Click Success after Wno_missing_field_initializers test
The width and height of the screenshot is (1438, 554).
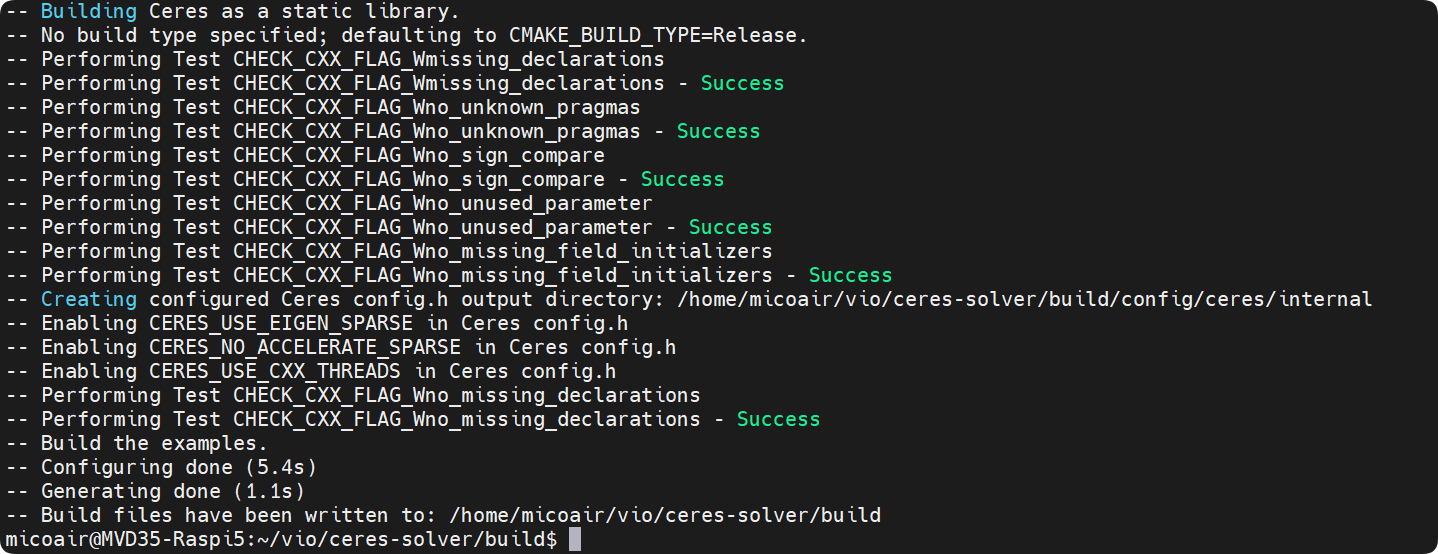tap(850, 275)
